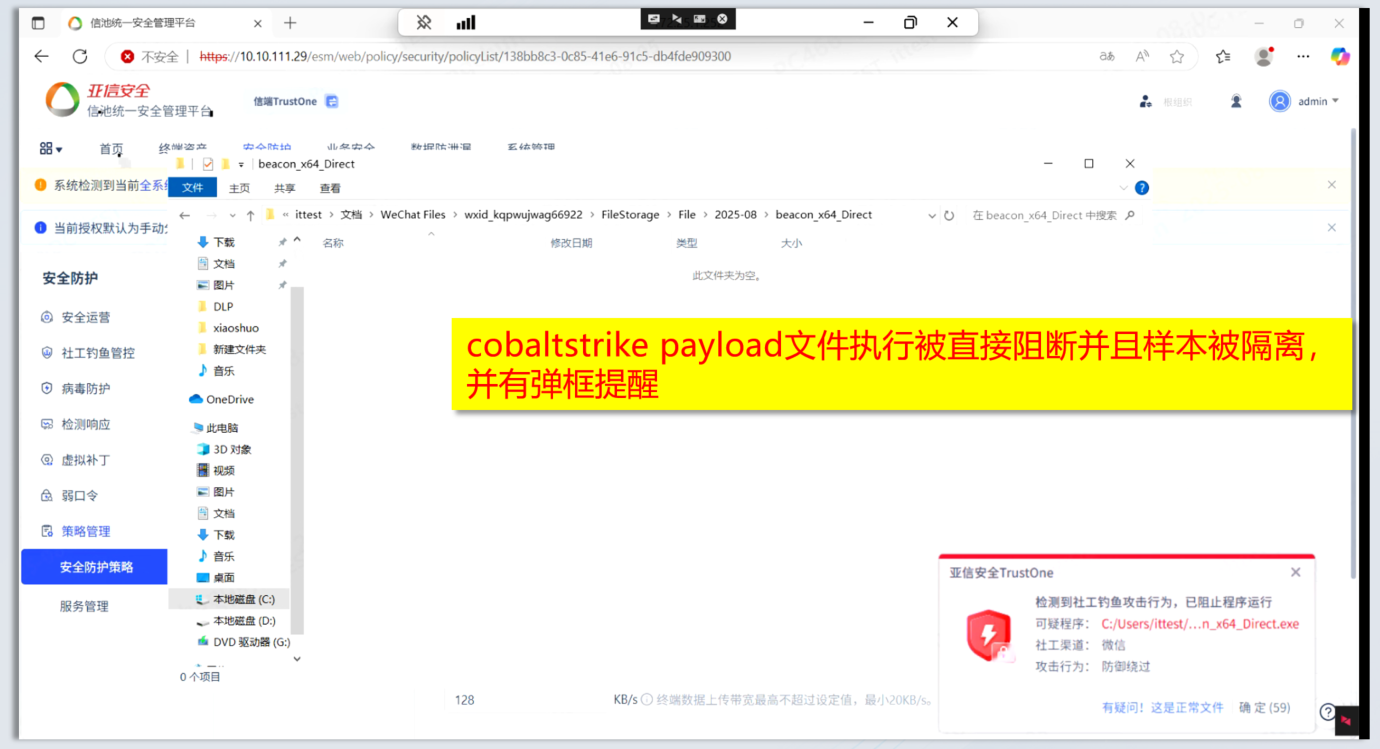Expand the Explorer address history dropdown
1380x749 pixels.
click(x=932, y=215)
